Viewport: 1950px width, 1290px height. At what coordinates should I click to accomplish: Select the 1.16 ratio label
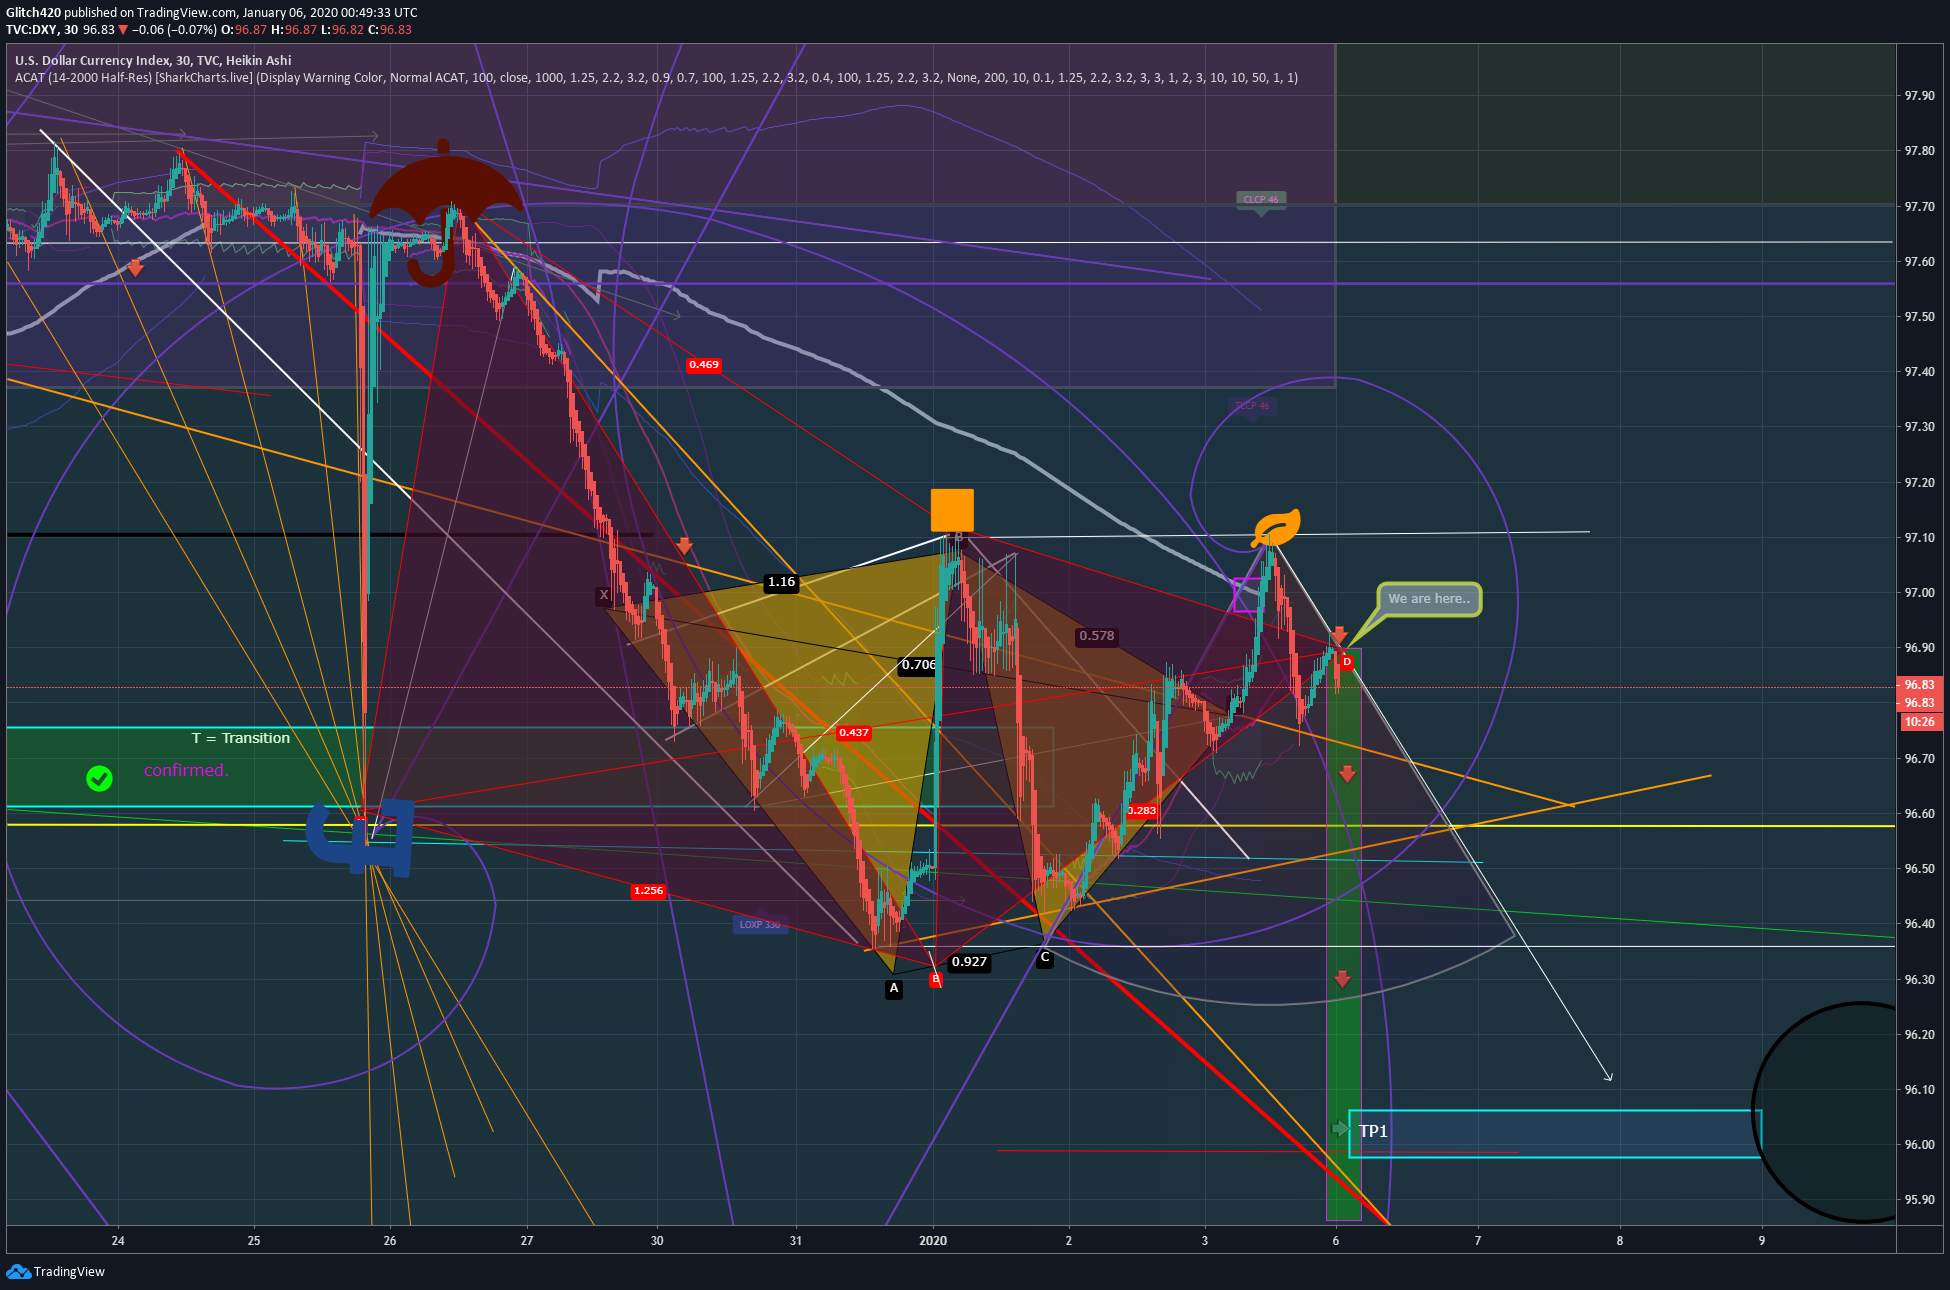click(781, 582)
